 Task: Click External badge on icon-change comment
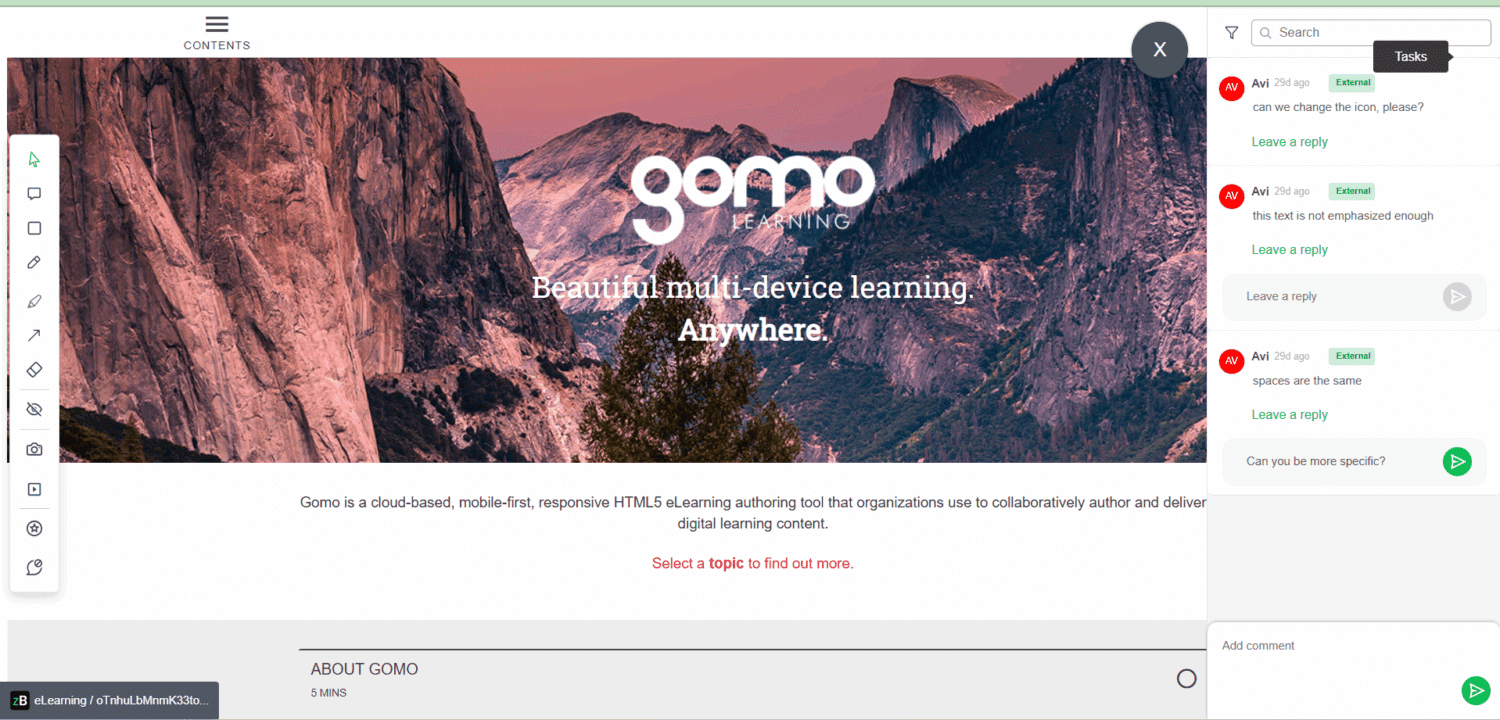tap(1352, 83)
